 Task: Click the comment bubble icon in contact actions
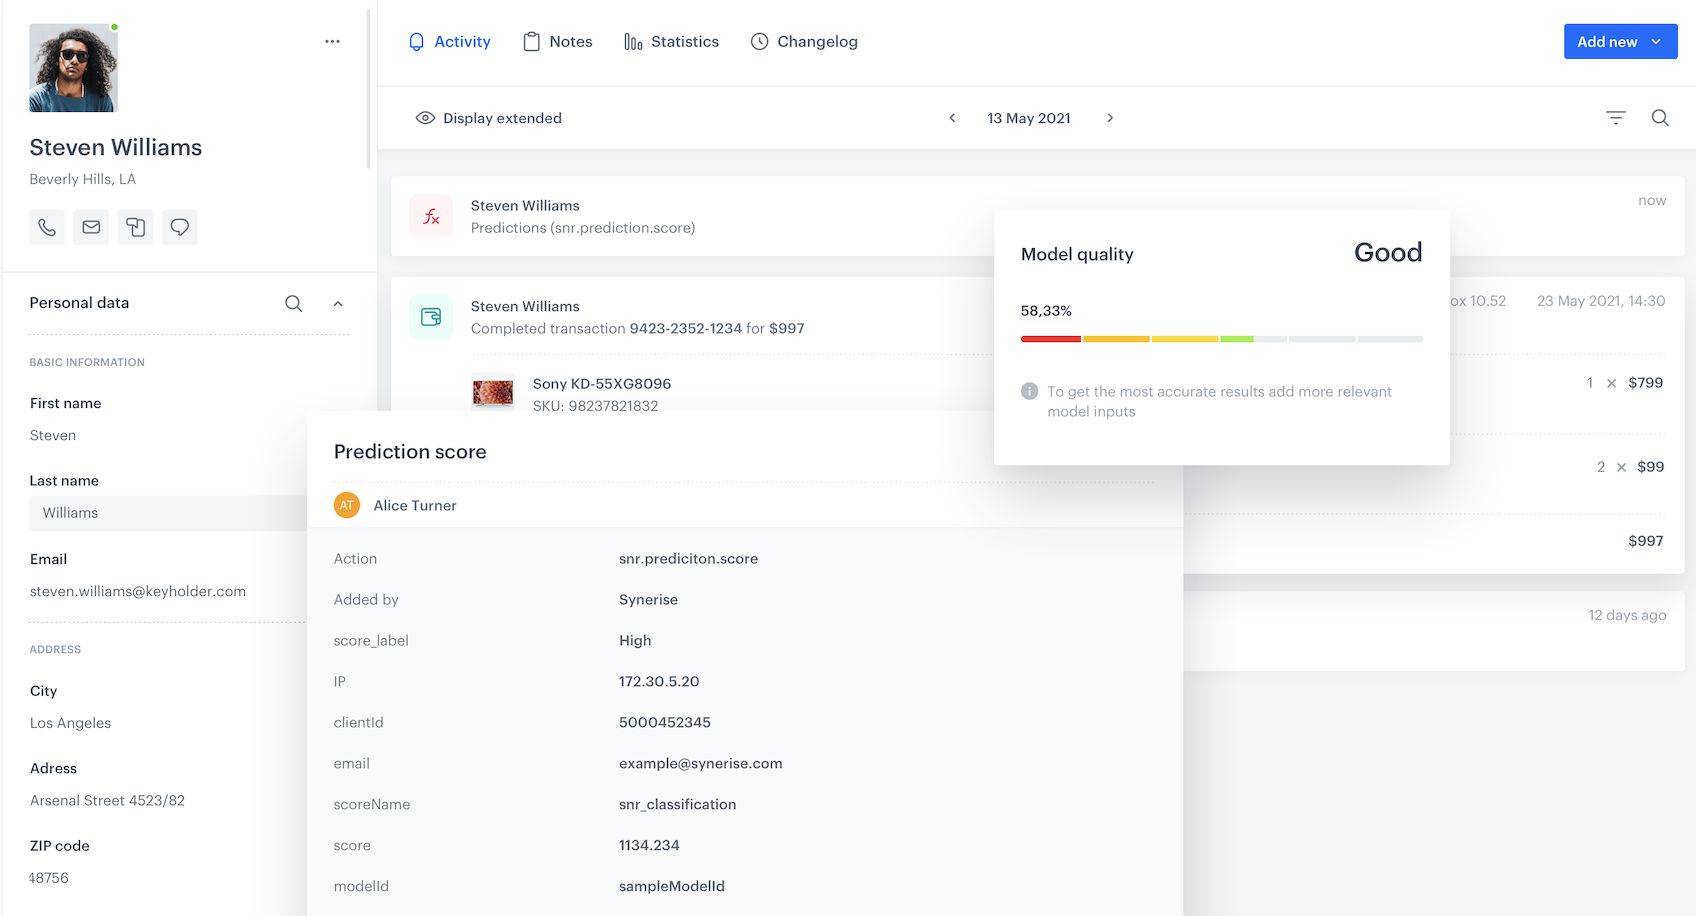pyautogui.click(x=180, y=227)
